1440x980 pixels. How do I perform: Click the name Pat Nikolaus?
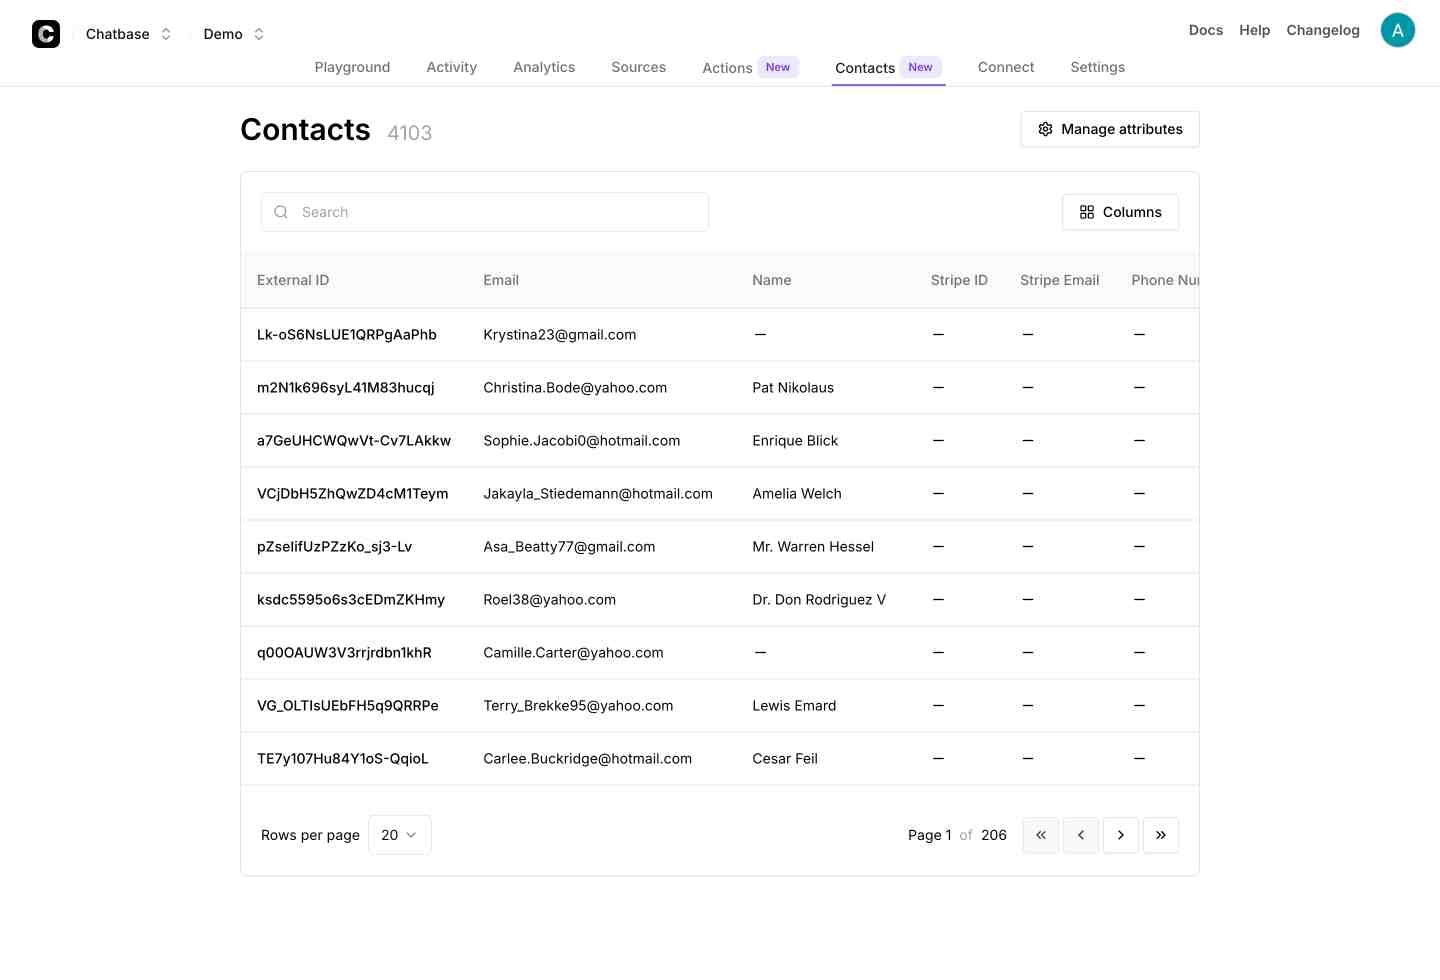tap(793, 387)
